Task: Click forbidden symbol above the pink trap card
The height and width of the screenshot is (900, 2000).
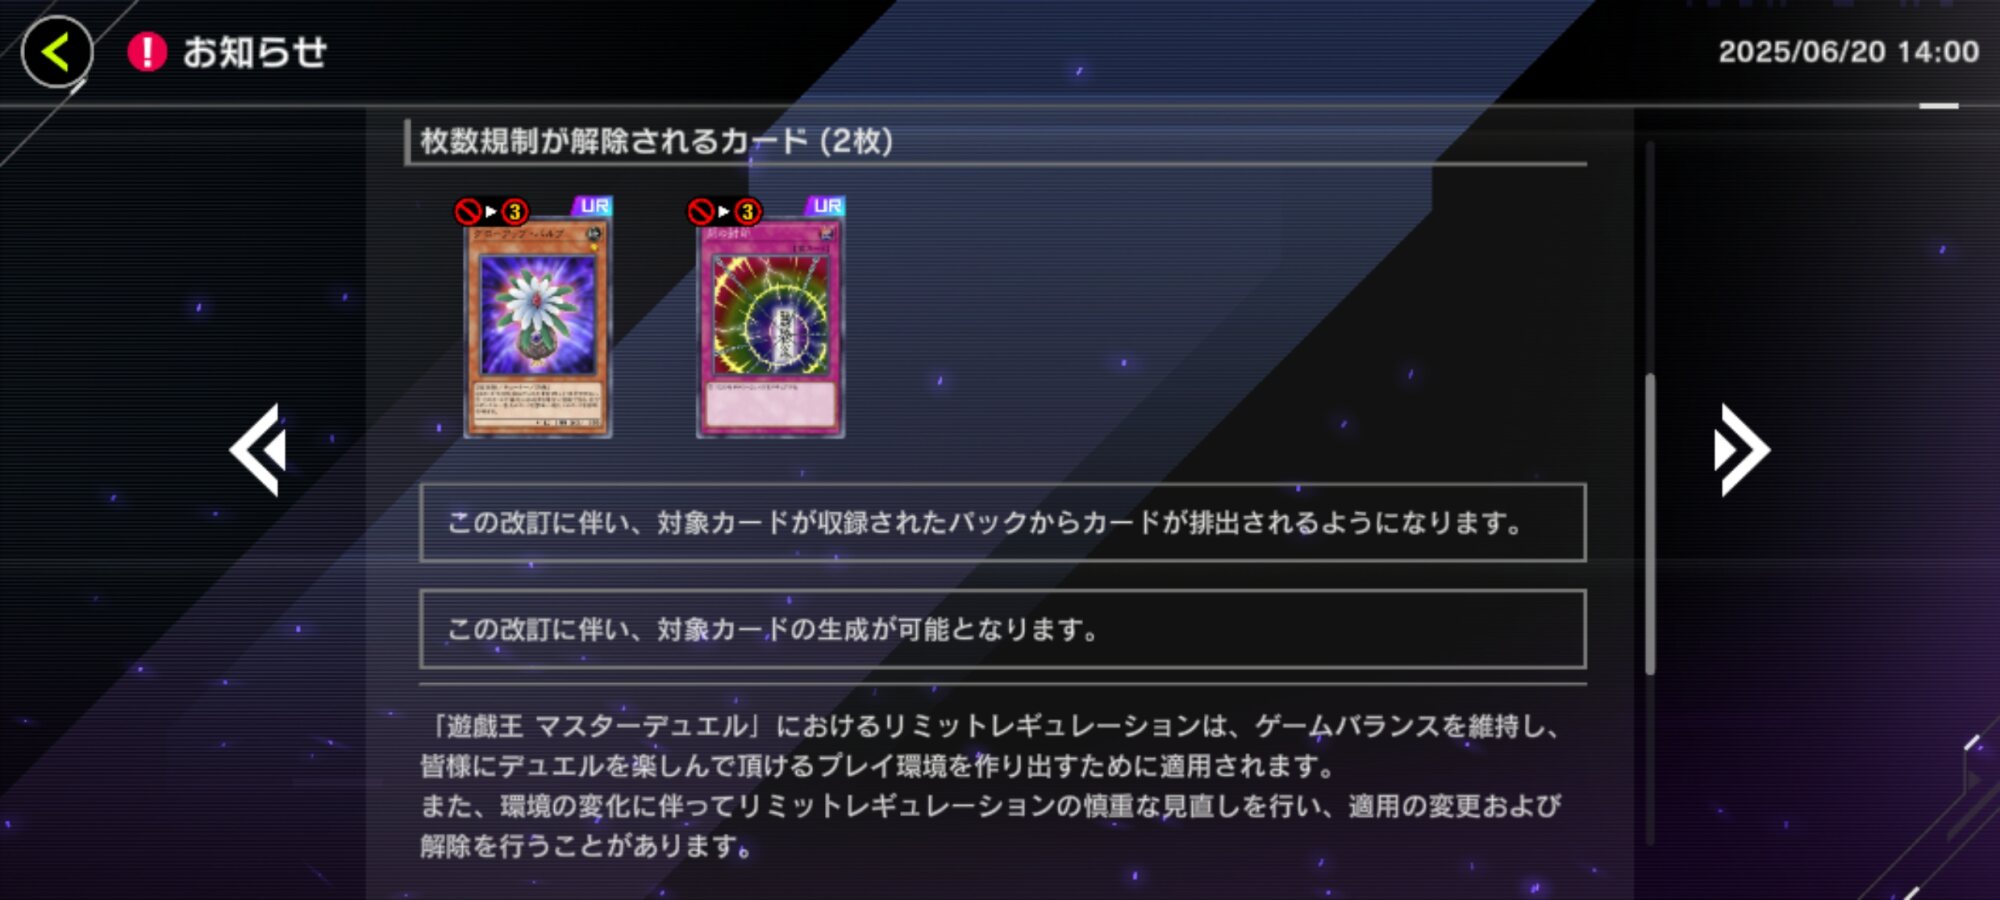Action: tap(700, 211)
